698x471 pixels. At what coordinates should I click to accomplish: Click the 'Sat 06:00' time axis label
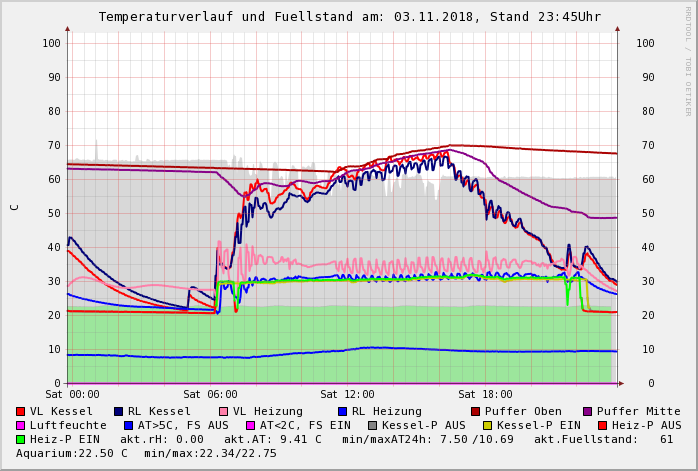pos(210,394)
